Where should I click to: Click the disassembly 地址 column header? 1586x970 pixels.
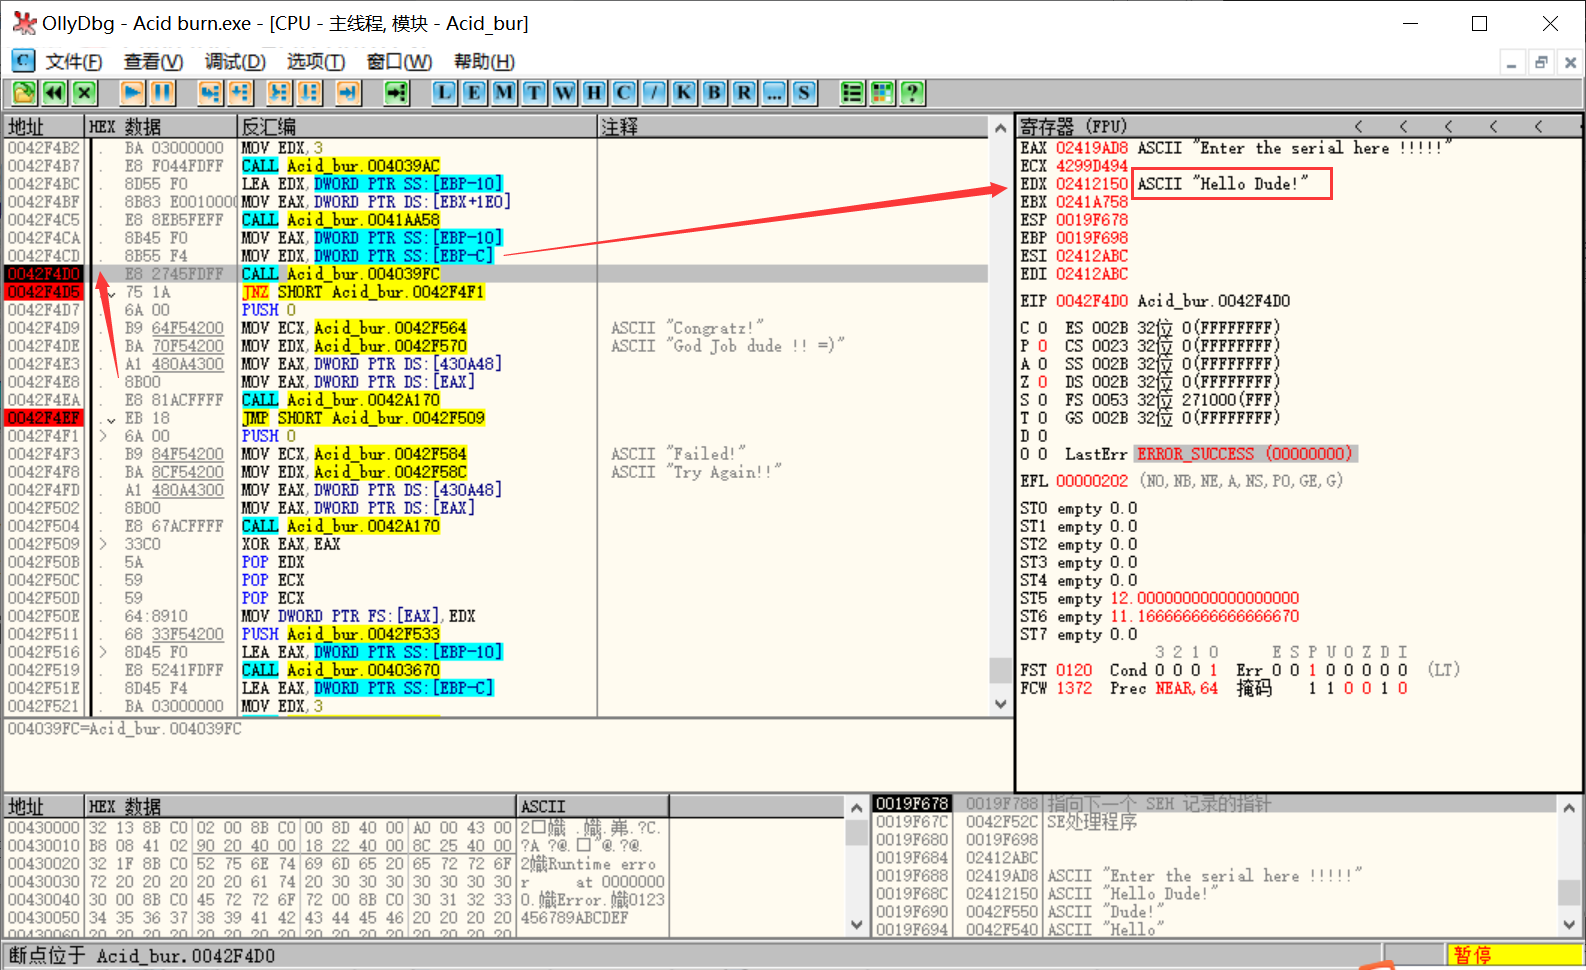[44, 127]
